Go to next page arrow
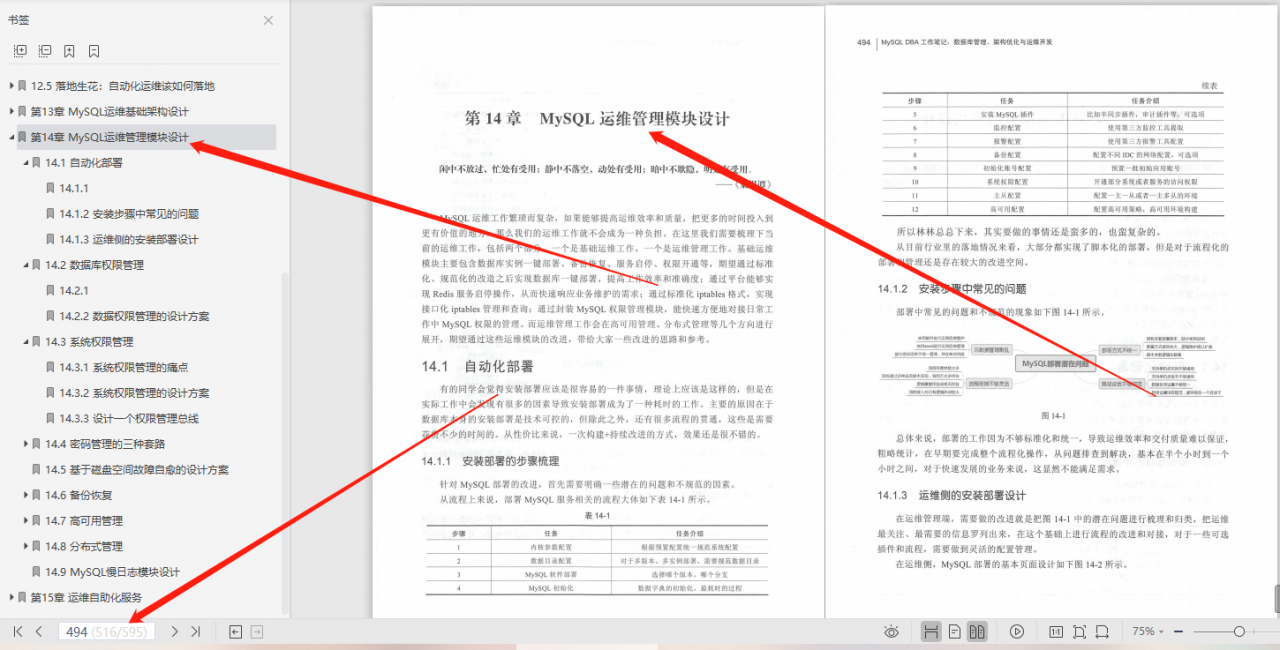Image resolution: width=1280 pixels, height=650 pixels. (x=175, y=631)
